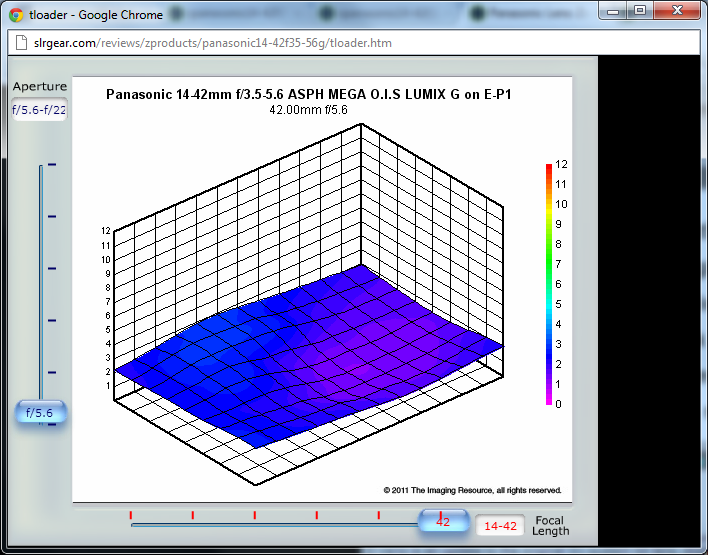This screenshot has width=708, height=555.
Task: Click the chart title Panasonic 14-42mm text
Action: pyautogui.click(x=308, y=94)
